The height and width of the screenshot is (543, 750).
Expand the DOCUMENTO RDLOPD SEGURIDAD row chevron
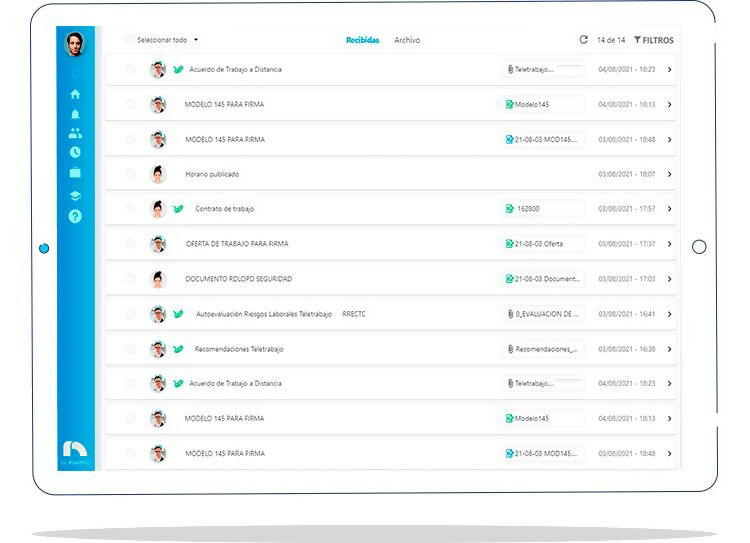(x=669, y=279)
